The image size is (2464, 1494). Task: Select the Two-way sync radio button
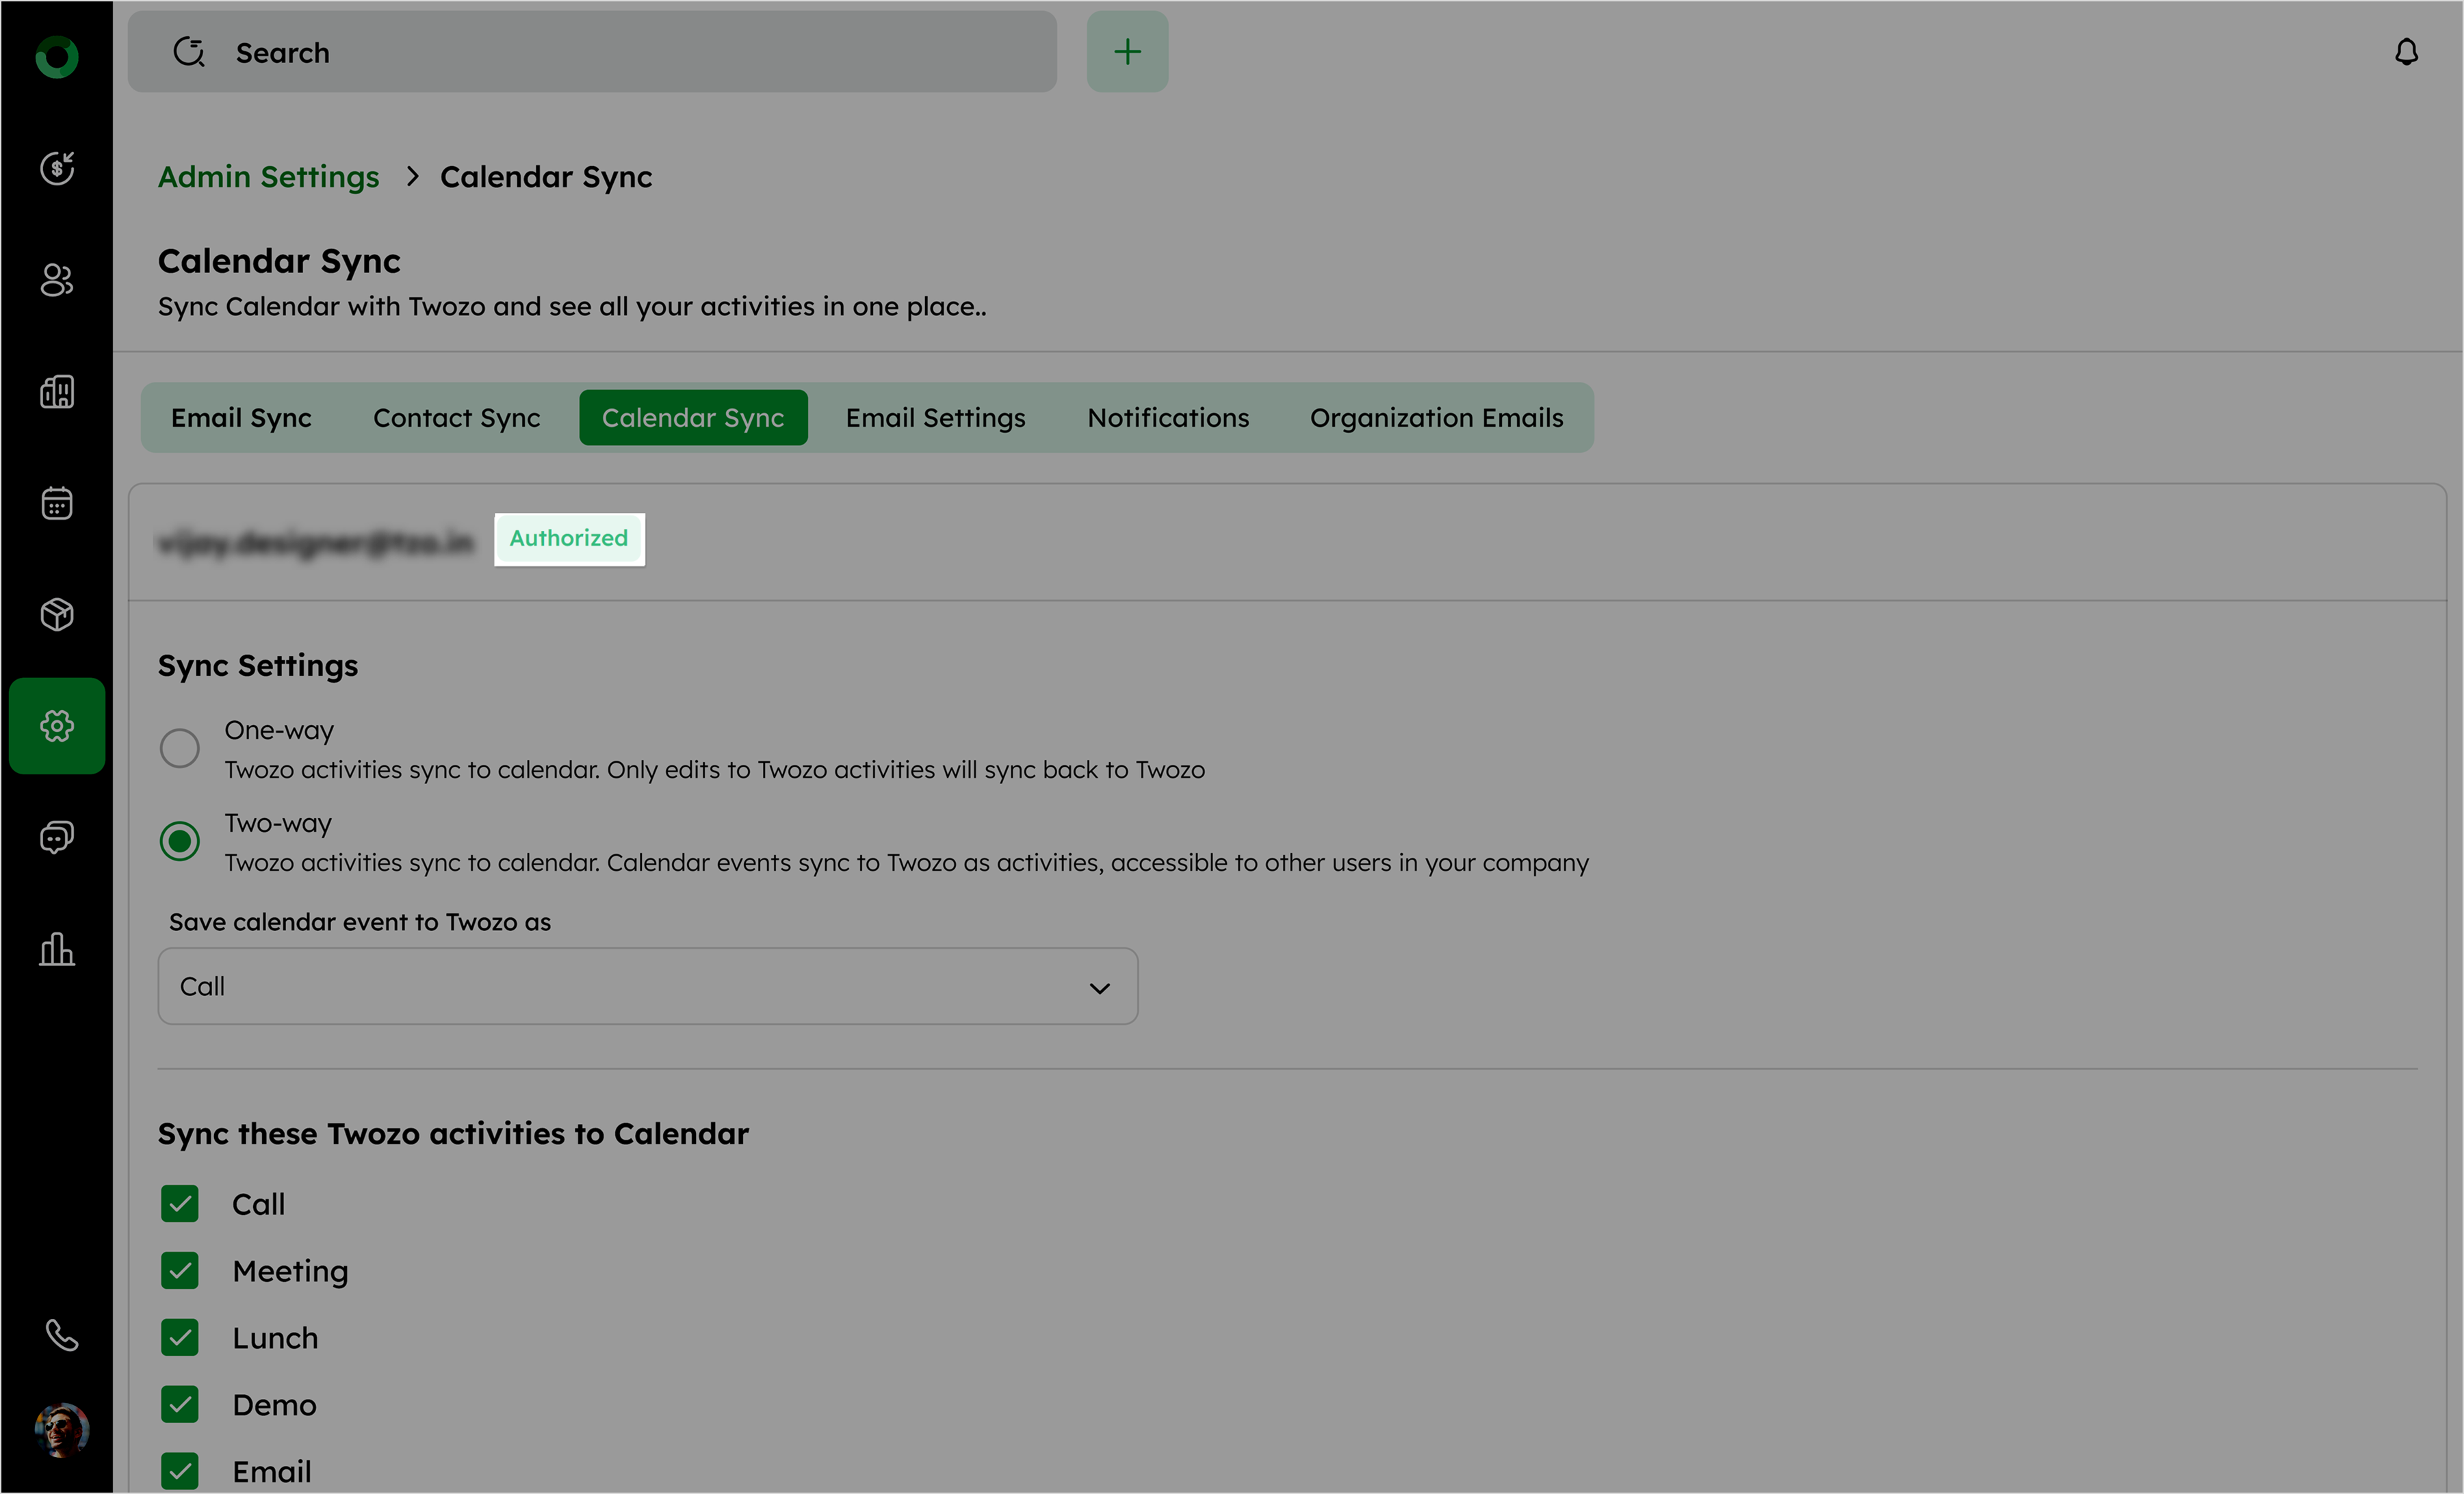click(x=180, y=841)
